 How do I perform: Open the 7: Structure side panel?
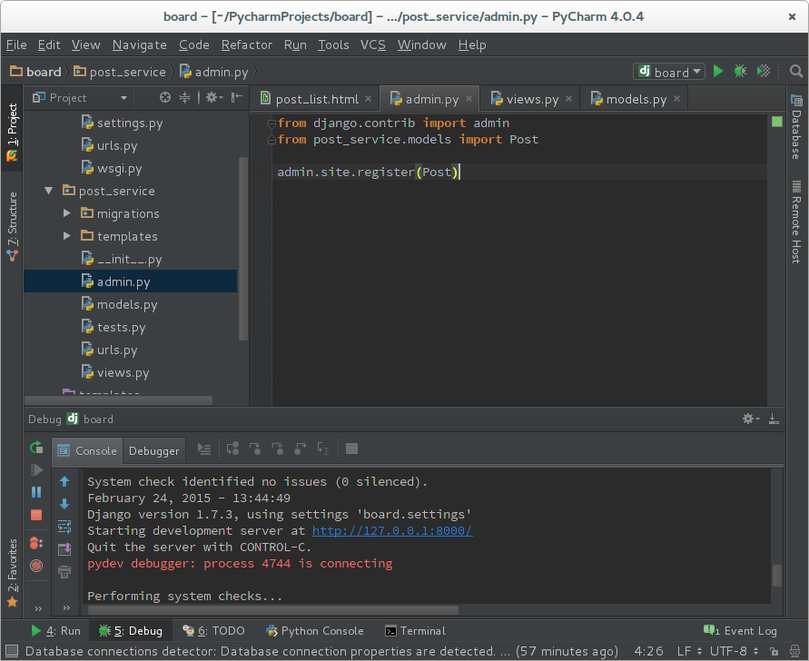point(12,226)
